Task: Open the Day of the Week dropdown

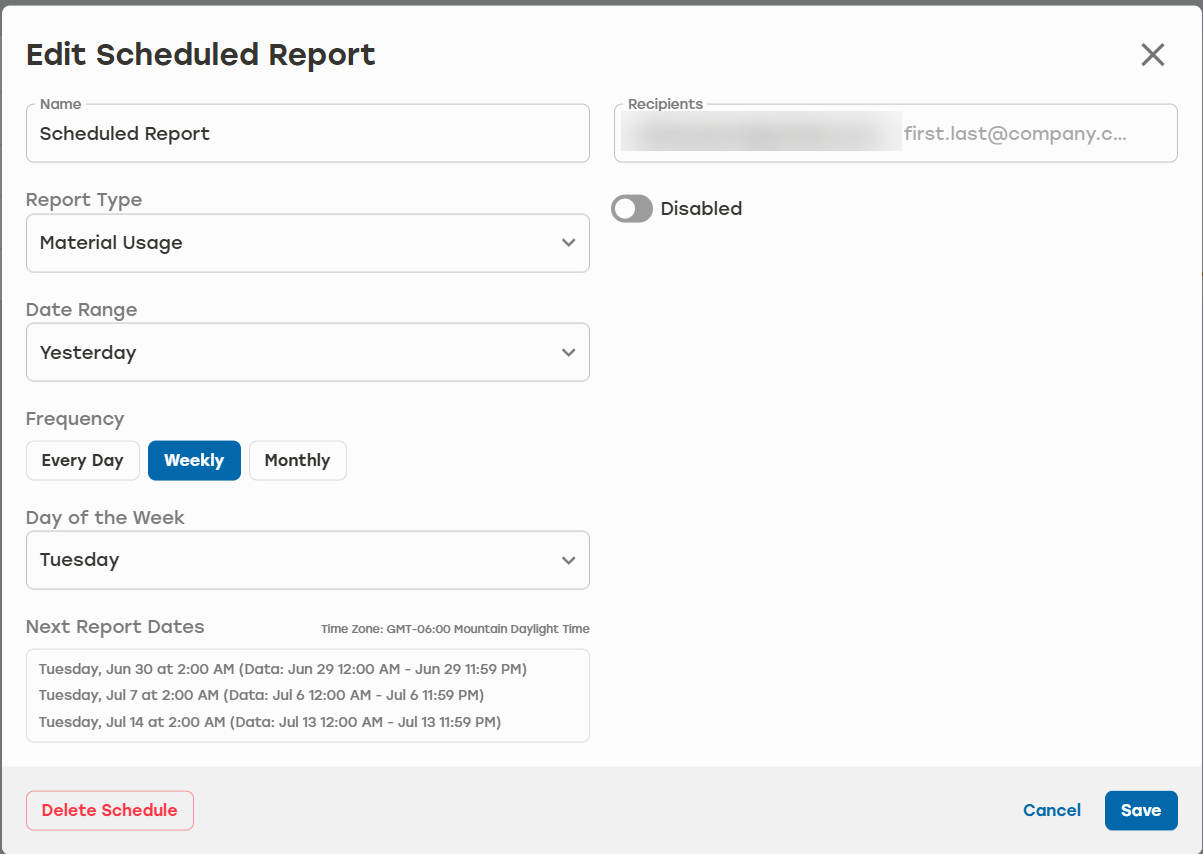Action: pos(308,560)
